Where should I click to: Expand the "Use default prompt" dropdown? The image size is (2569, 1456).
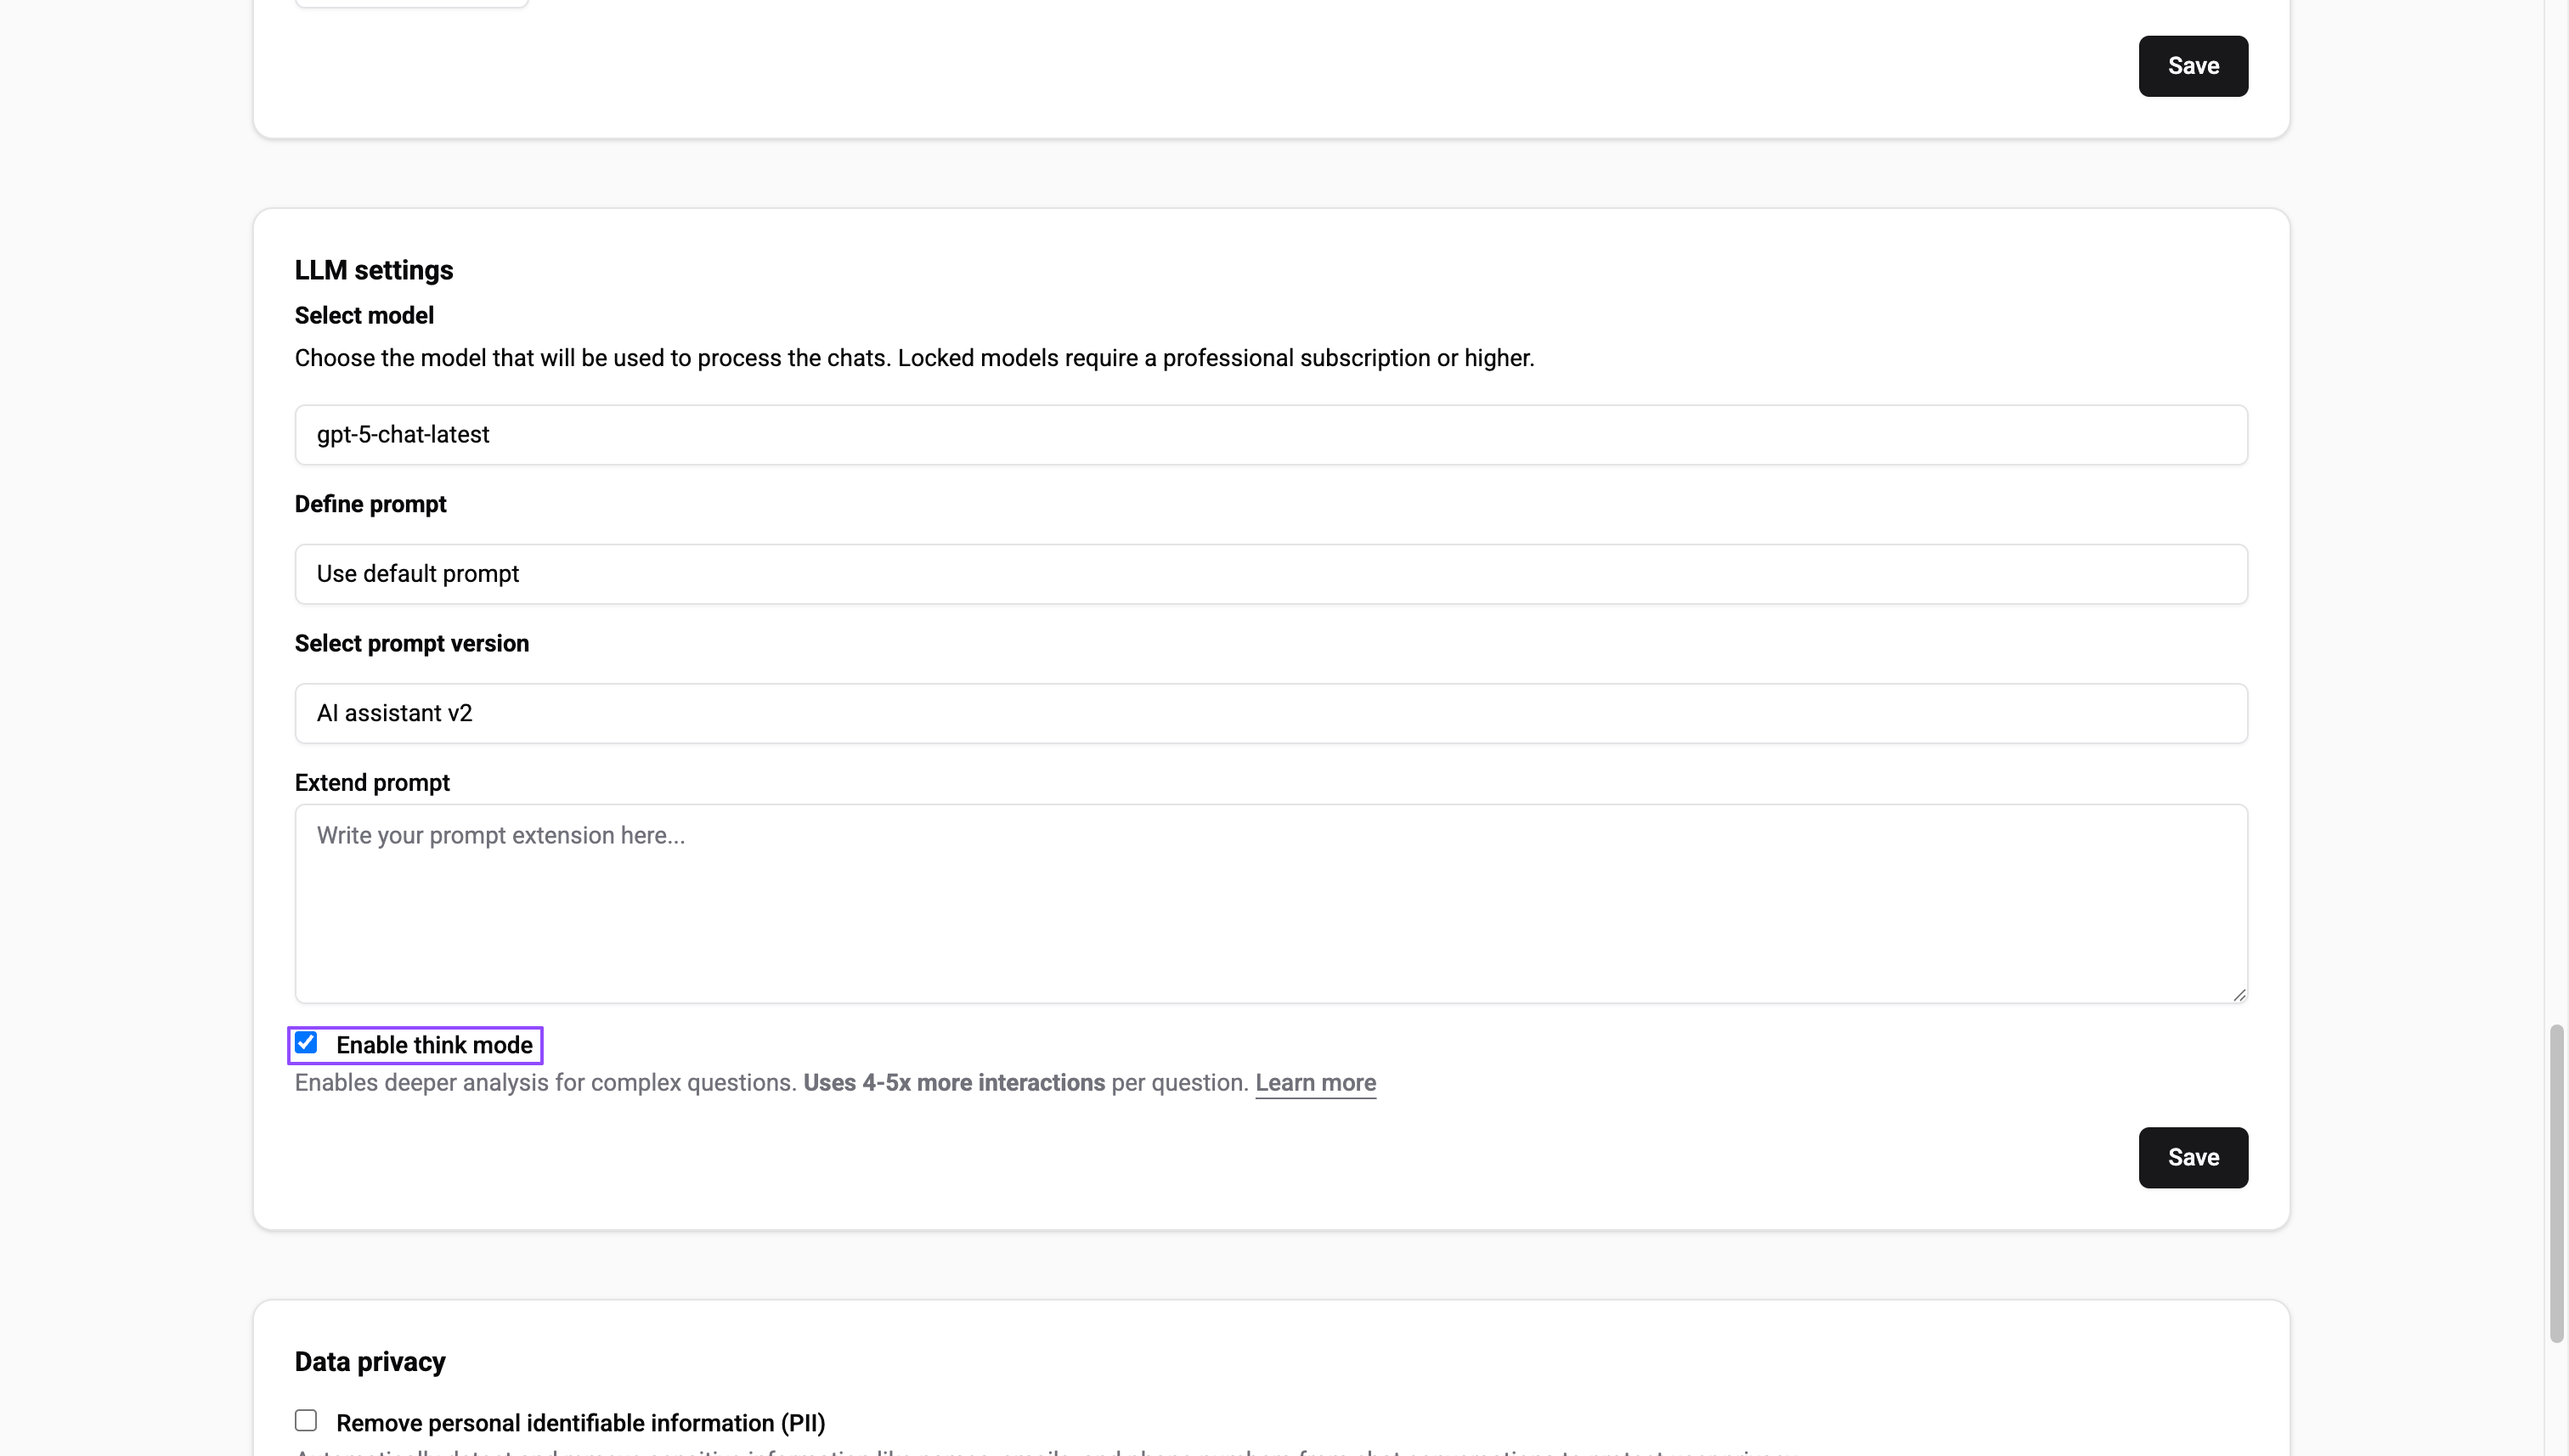[x=1271, y=573]
